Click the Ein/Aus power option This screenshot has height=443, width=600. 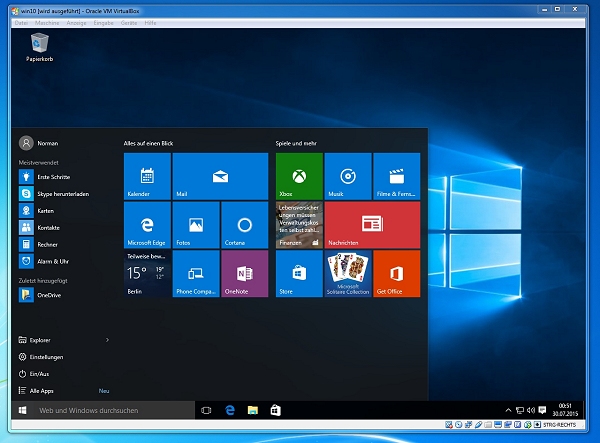(x=34, y=374)
